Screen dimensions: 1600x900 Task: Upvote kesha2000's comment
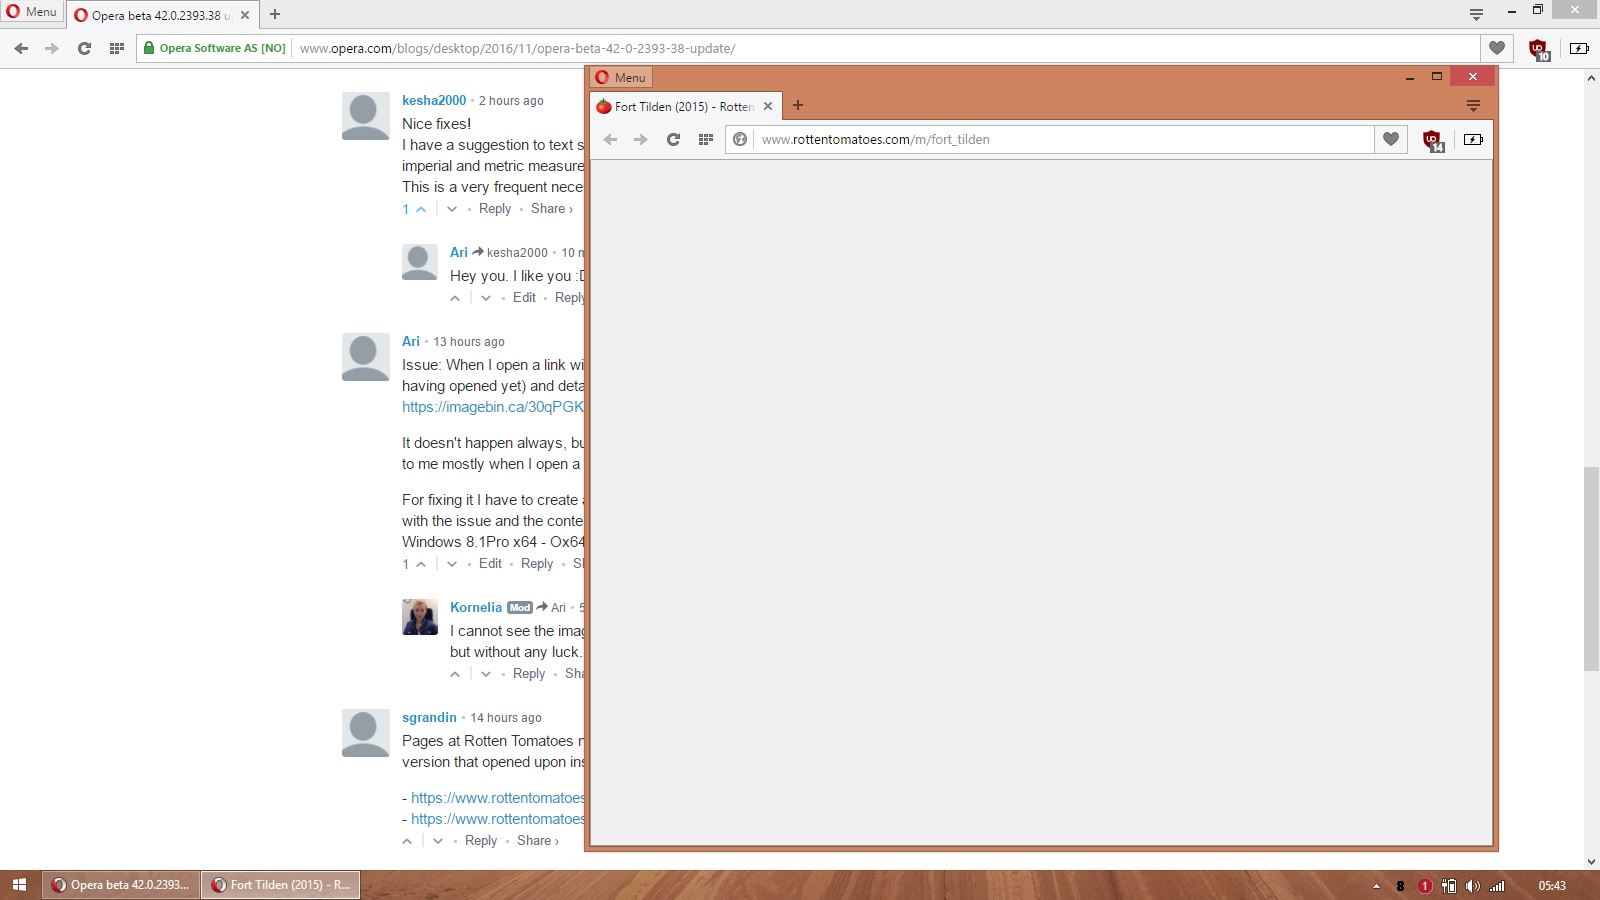(421, 209)
